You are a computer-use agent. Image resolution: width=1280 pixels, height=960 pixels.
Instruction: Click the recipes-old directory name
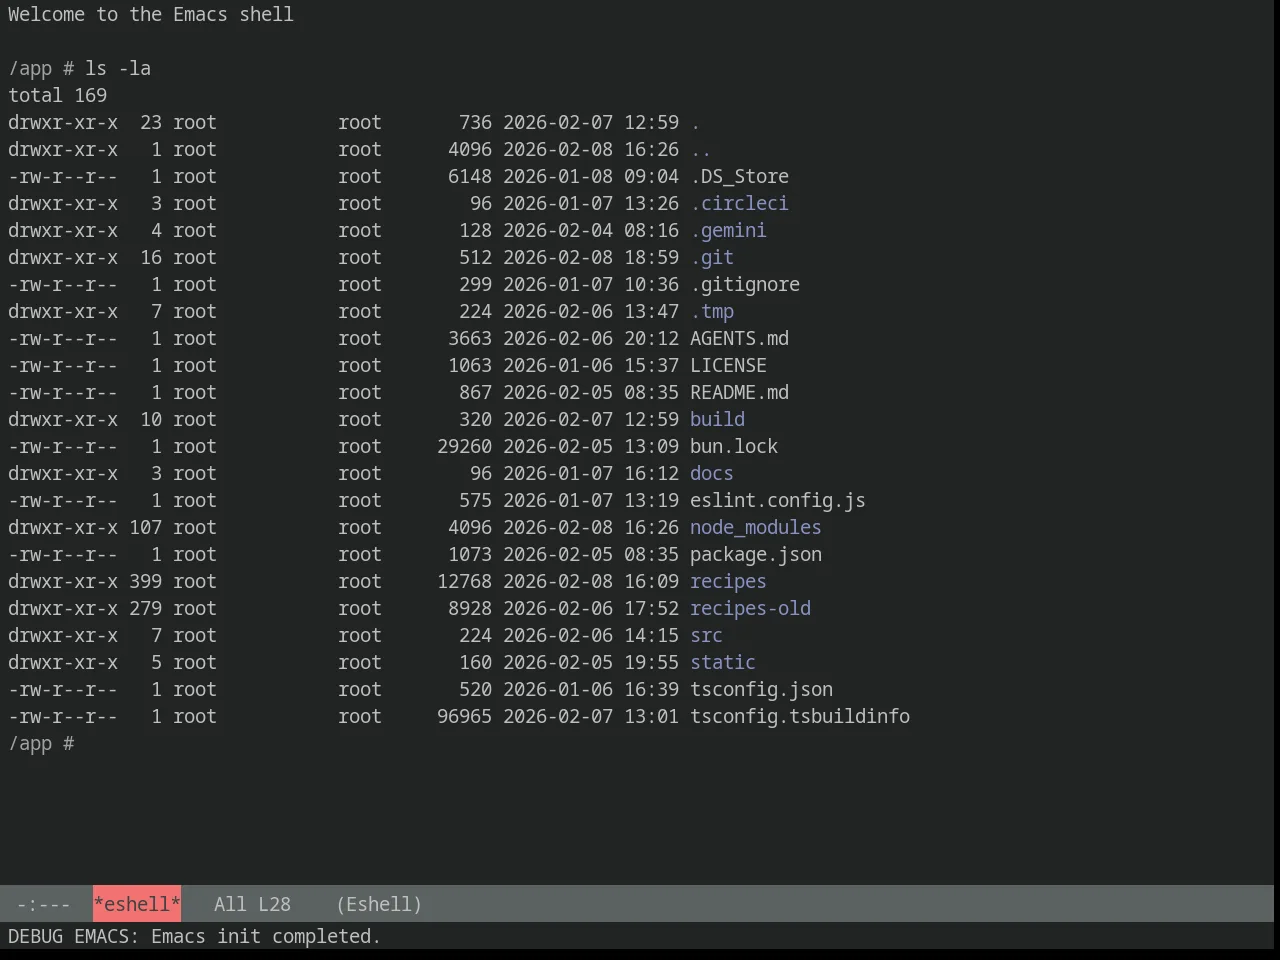750,608
